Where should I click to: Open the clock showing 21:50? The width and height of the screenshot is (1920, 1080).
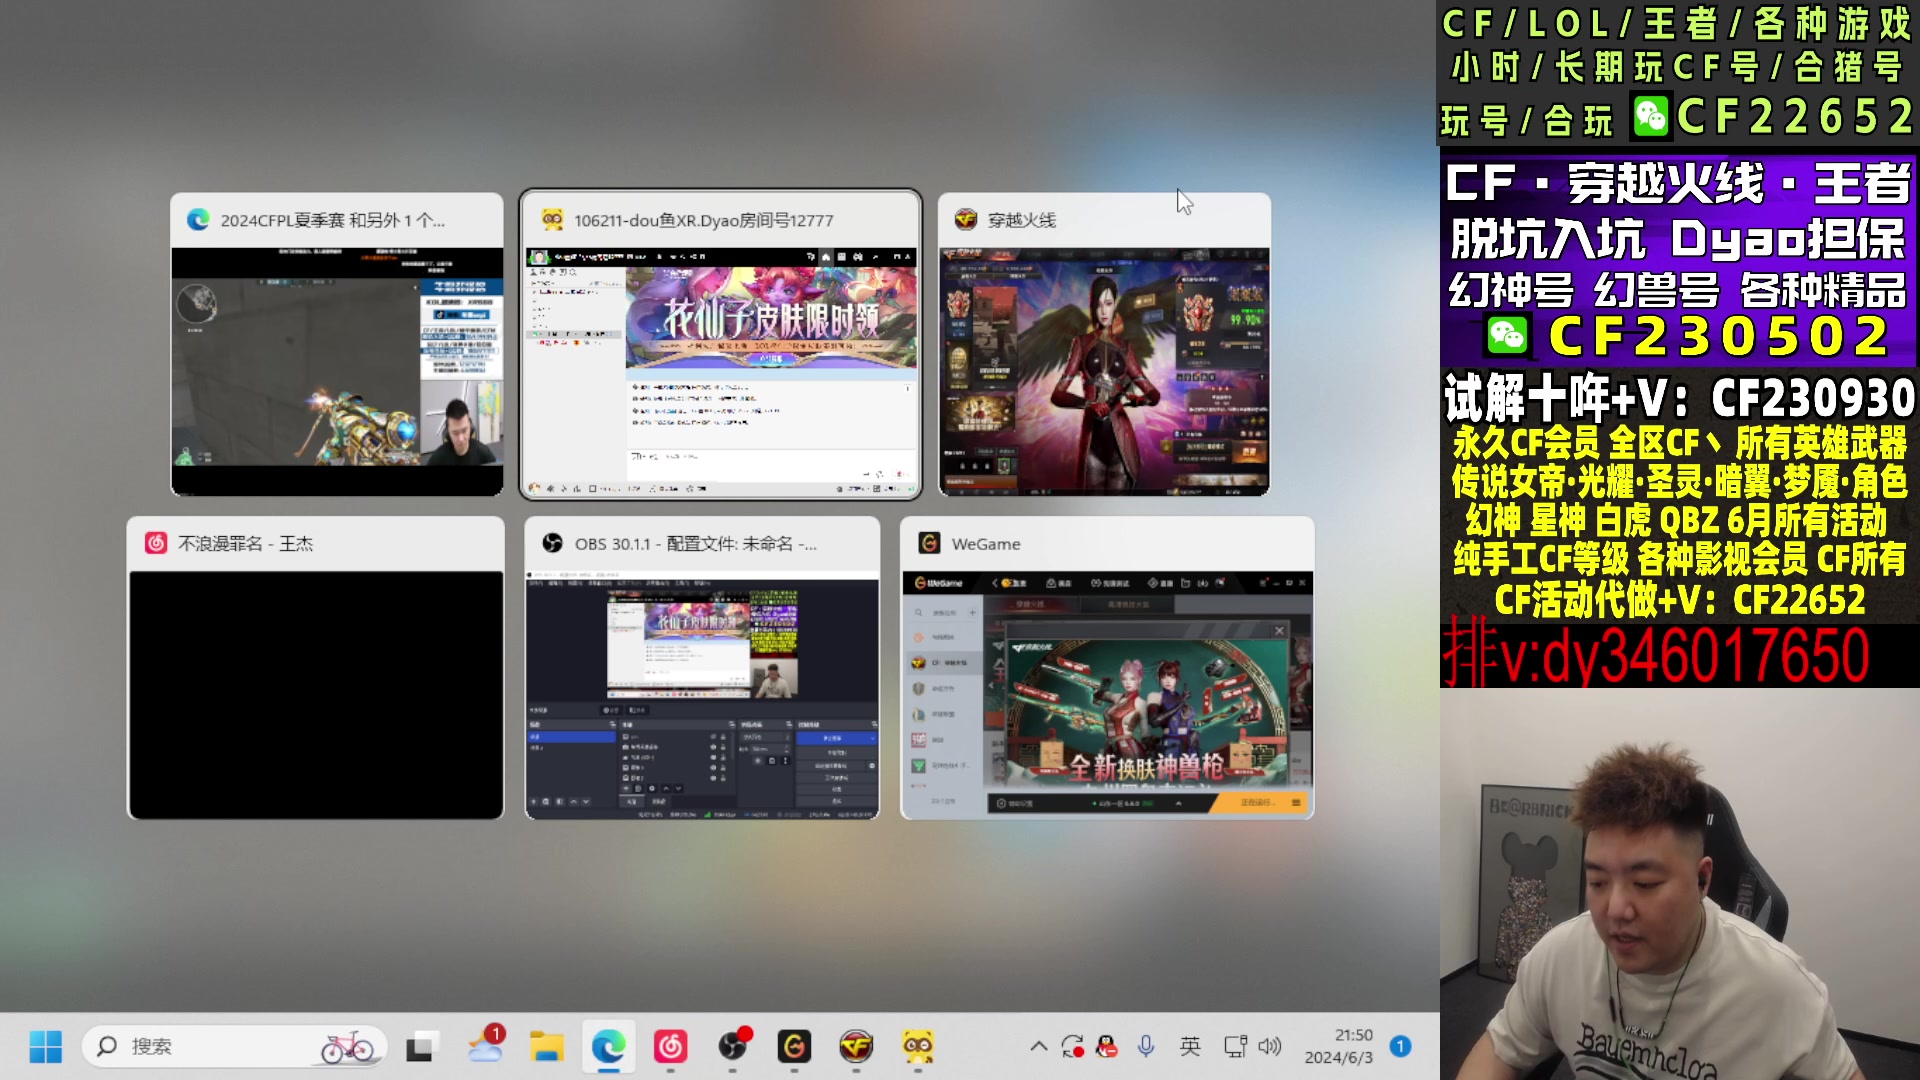click(1339, 1047)
